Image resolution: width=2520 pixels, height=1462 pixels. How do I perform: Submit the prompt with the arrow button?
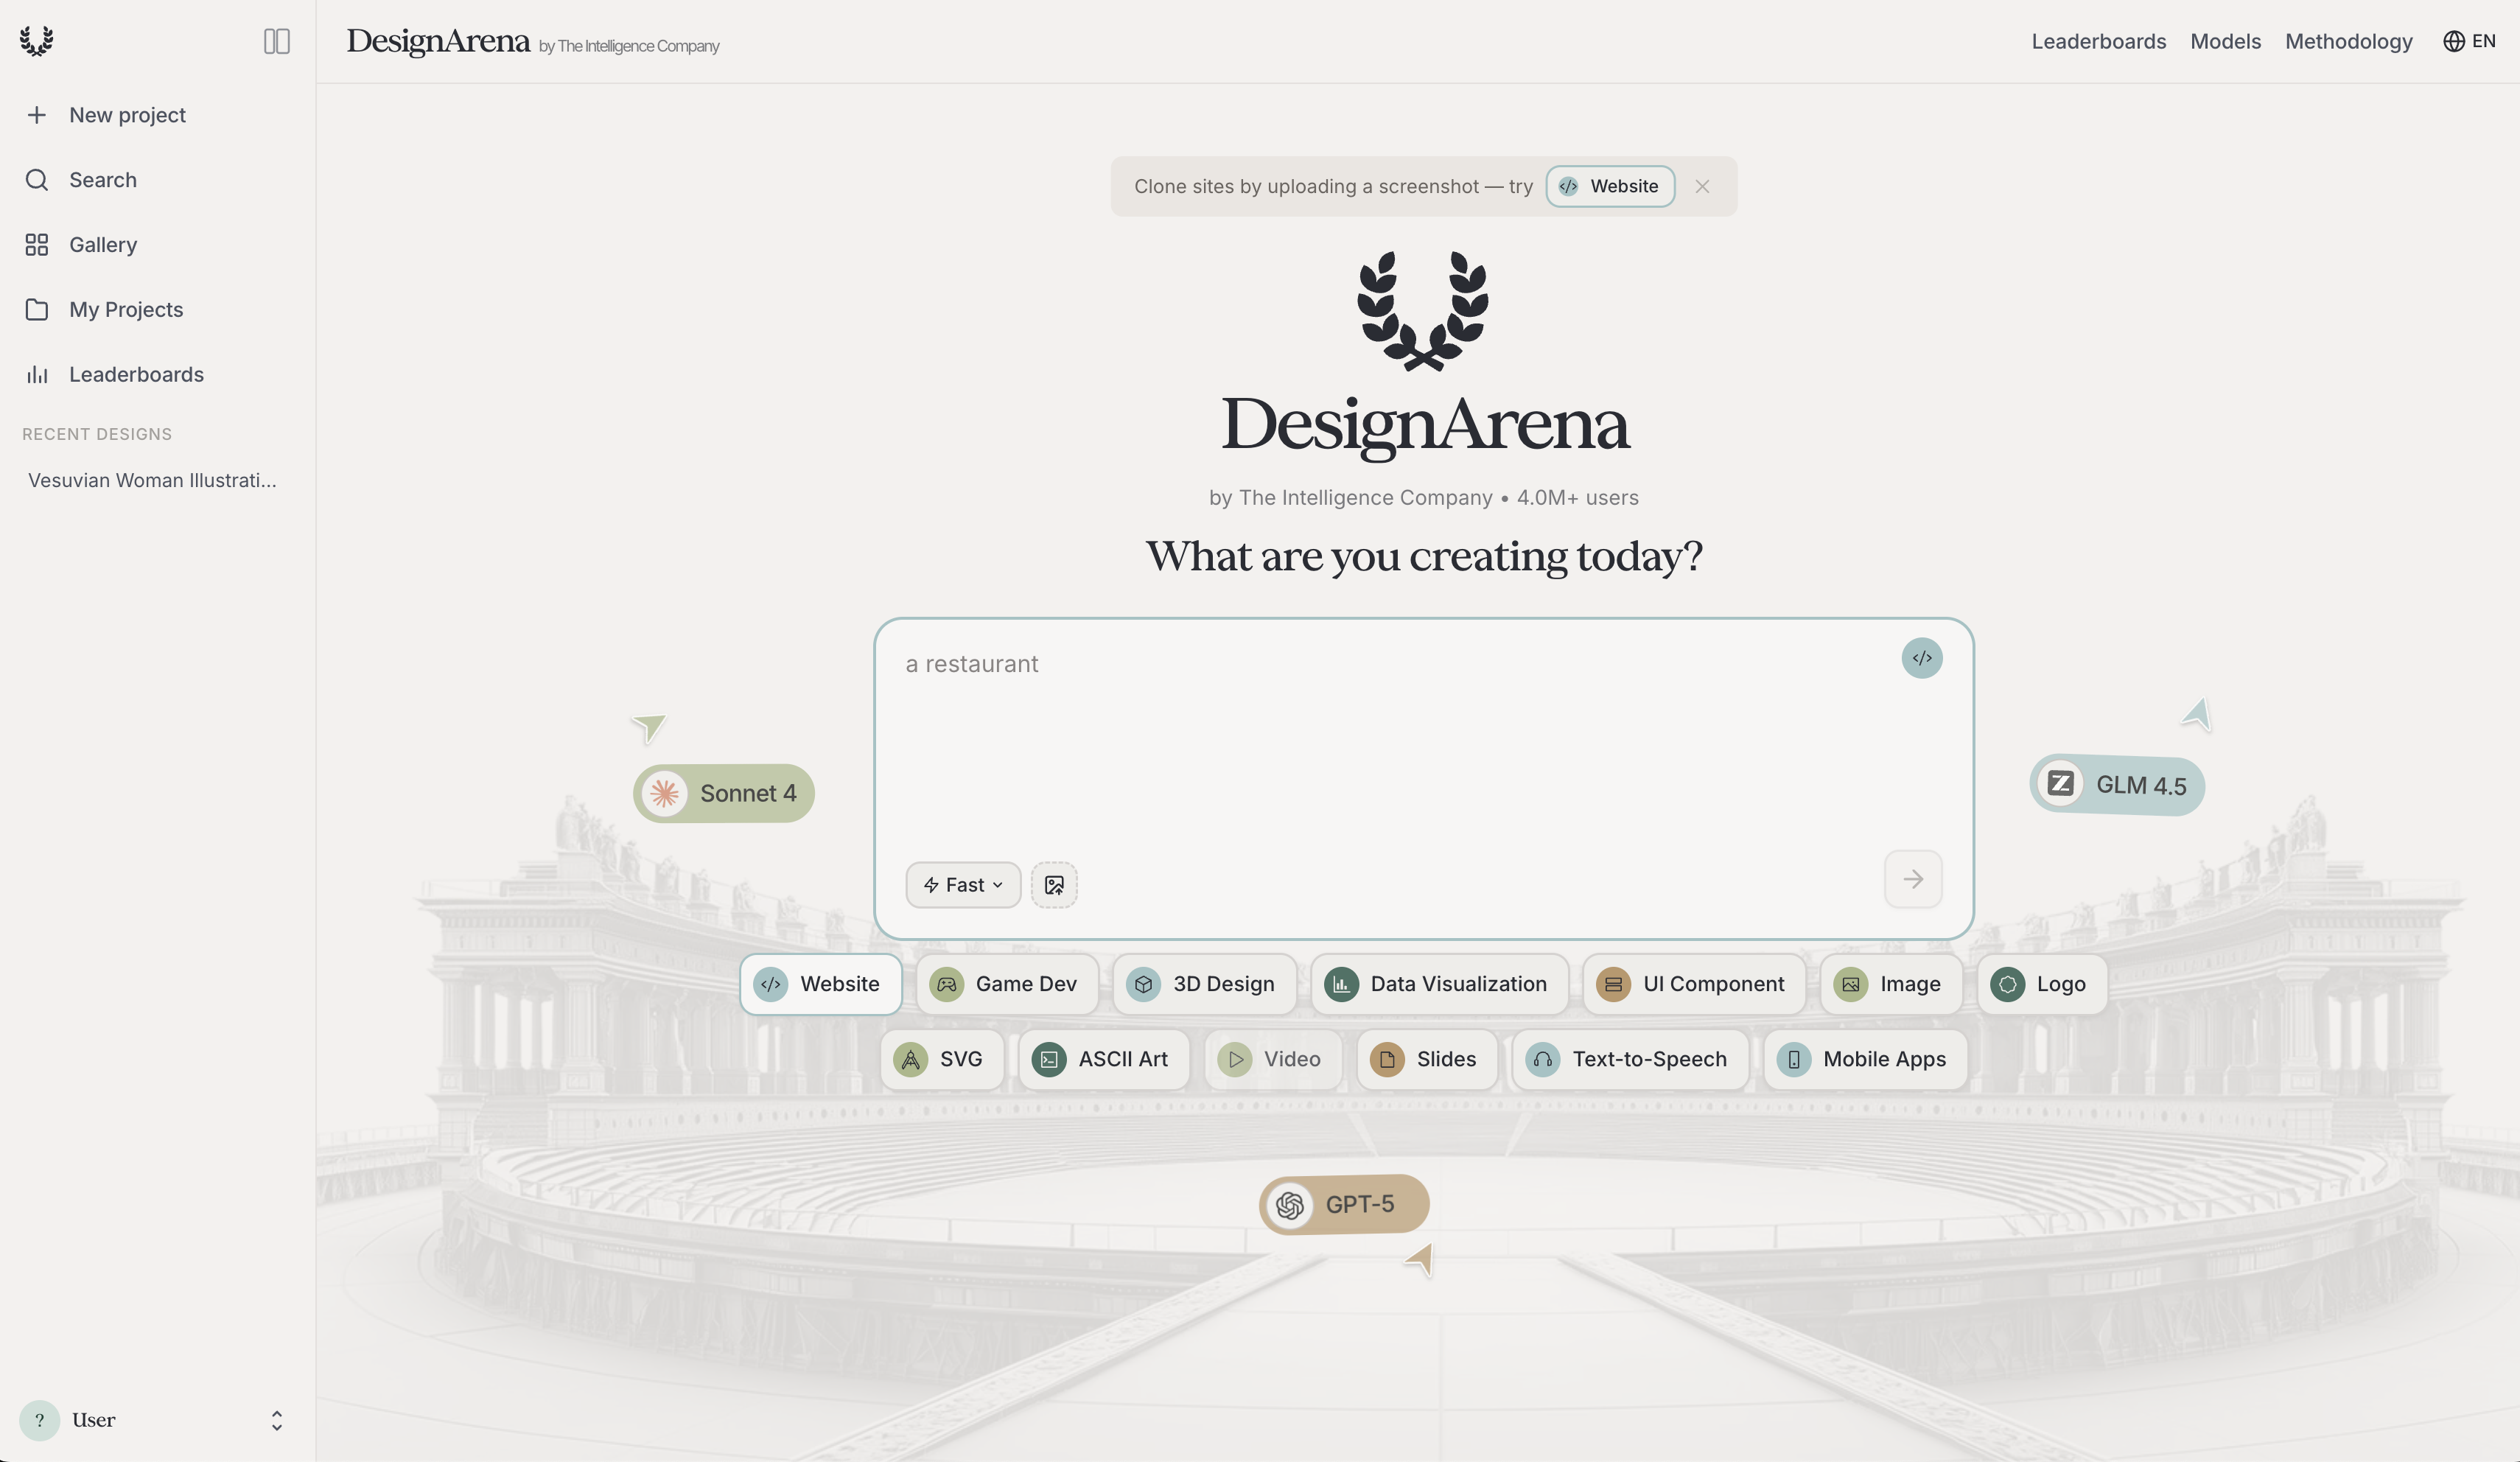(1913, 879)
